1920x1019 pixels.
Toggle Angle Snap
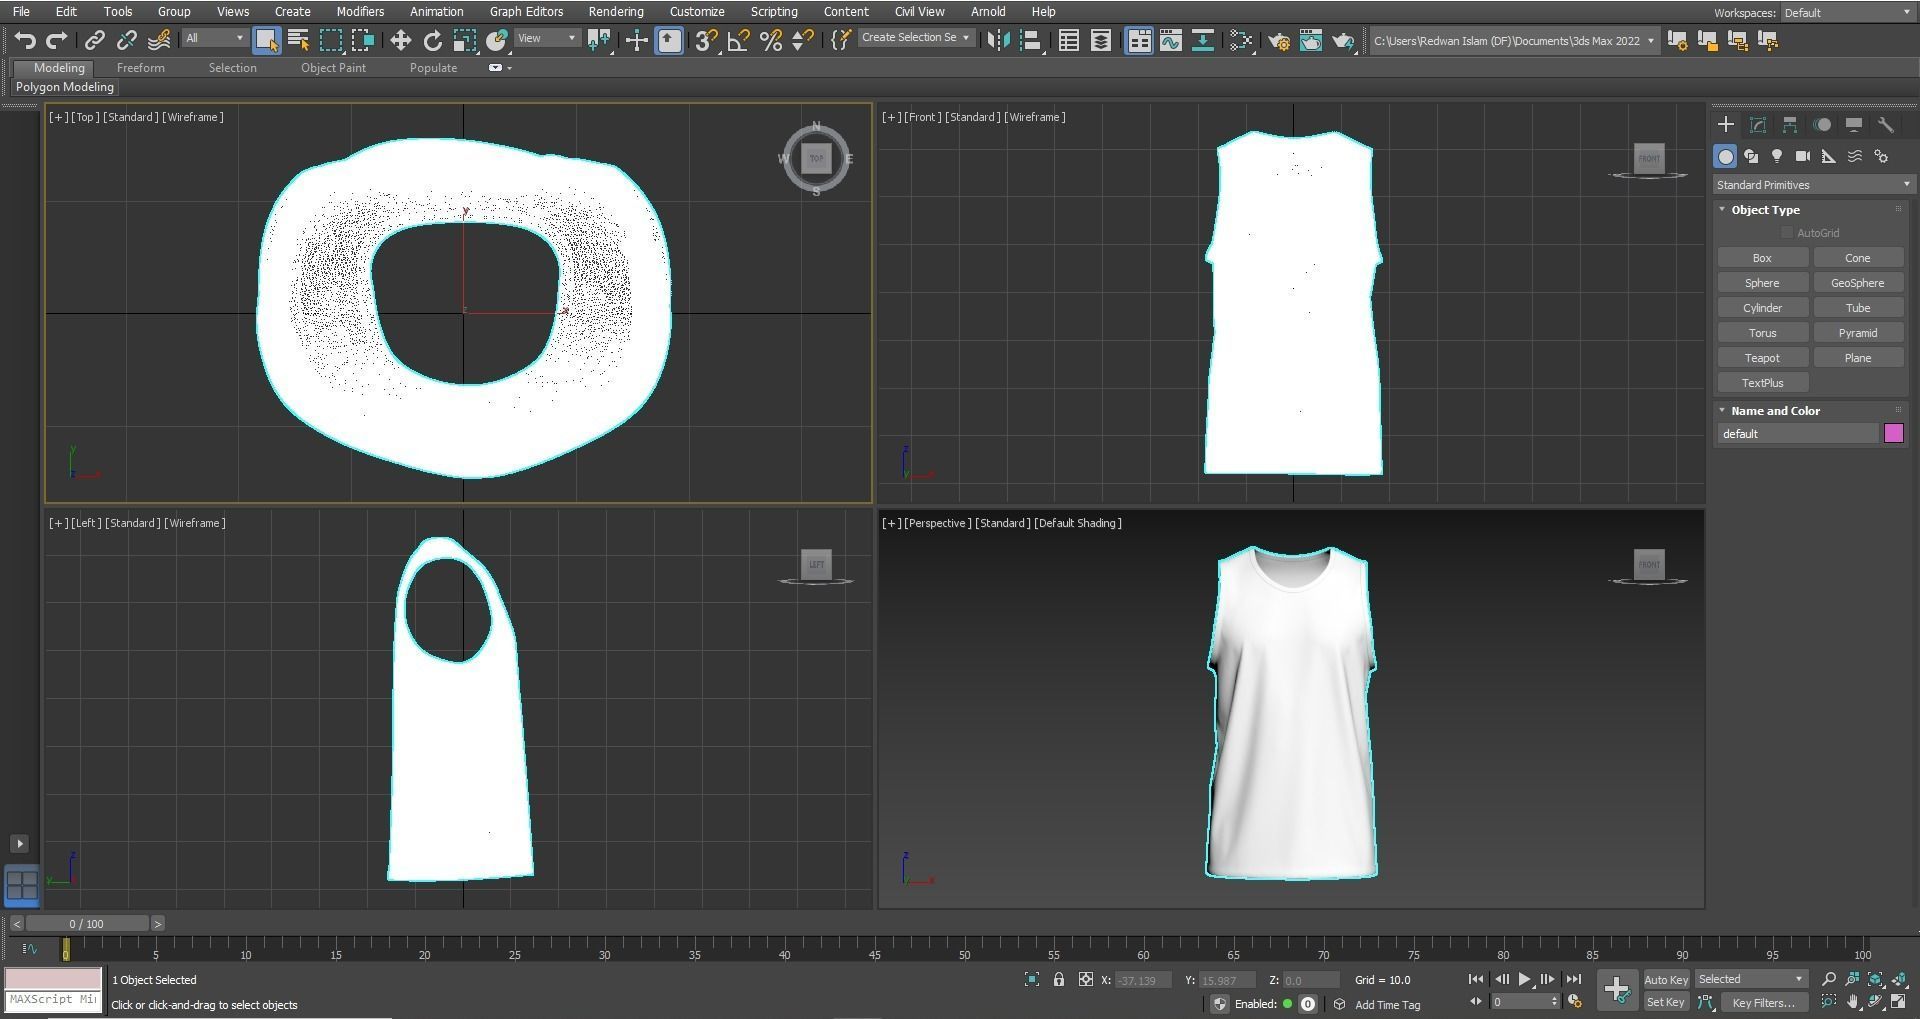coord(738,40)
